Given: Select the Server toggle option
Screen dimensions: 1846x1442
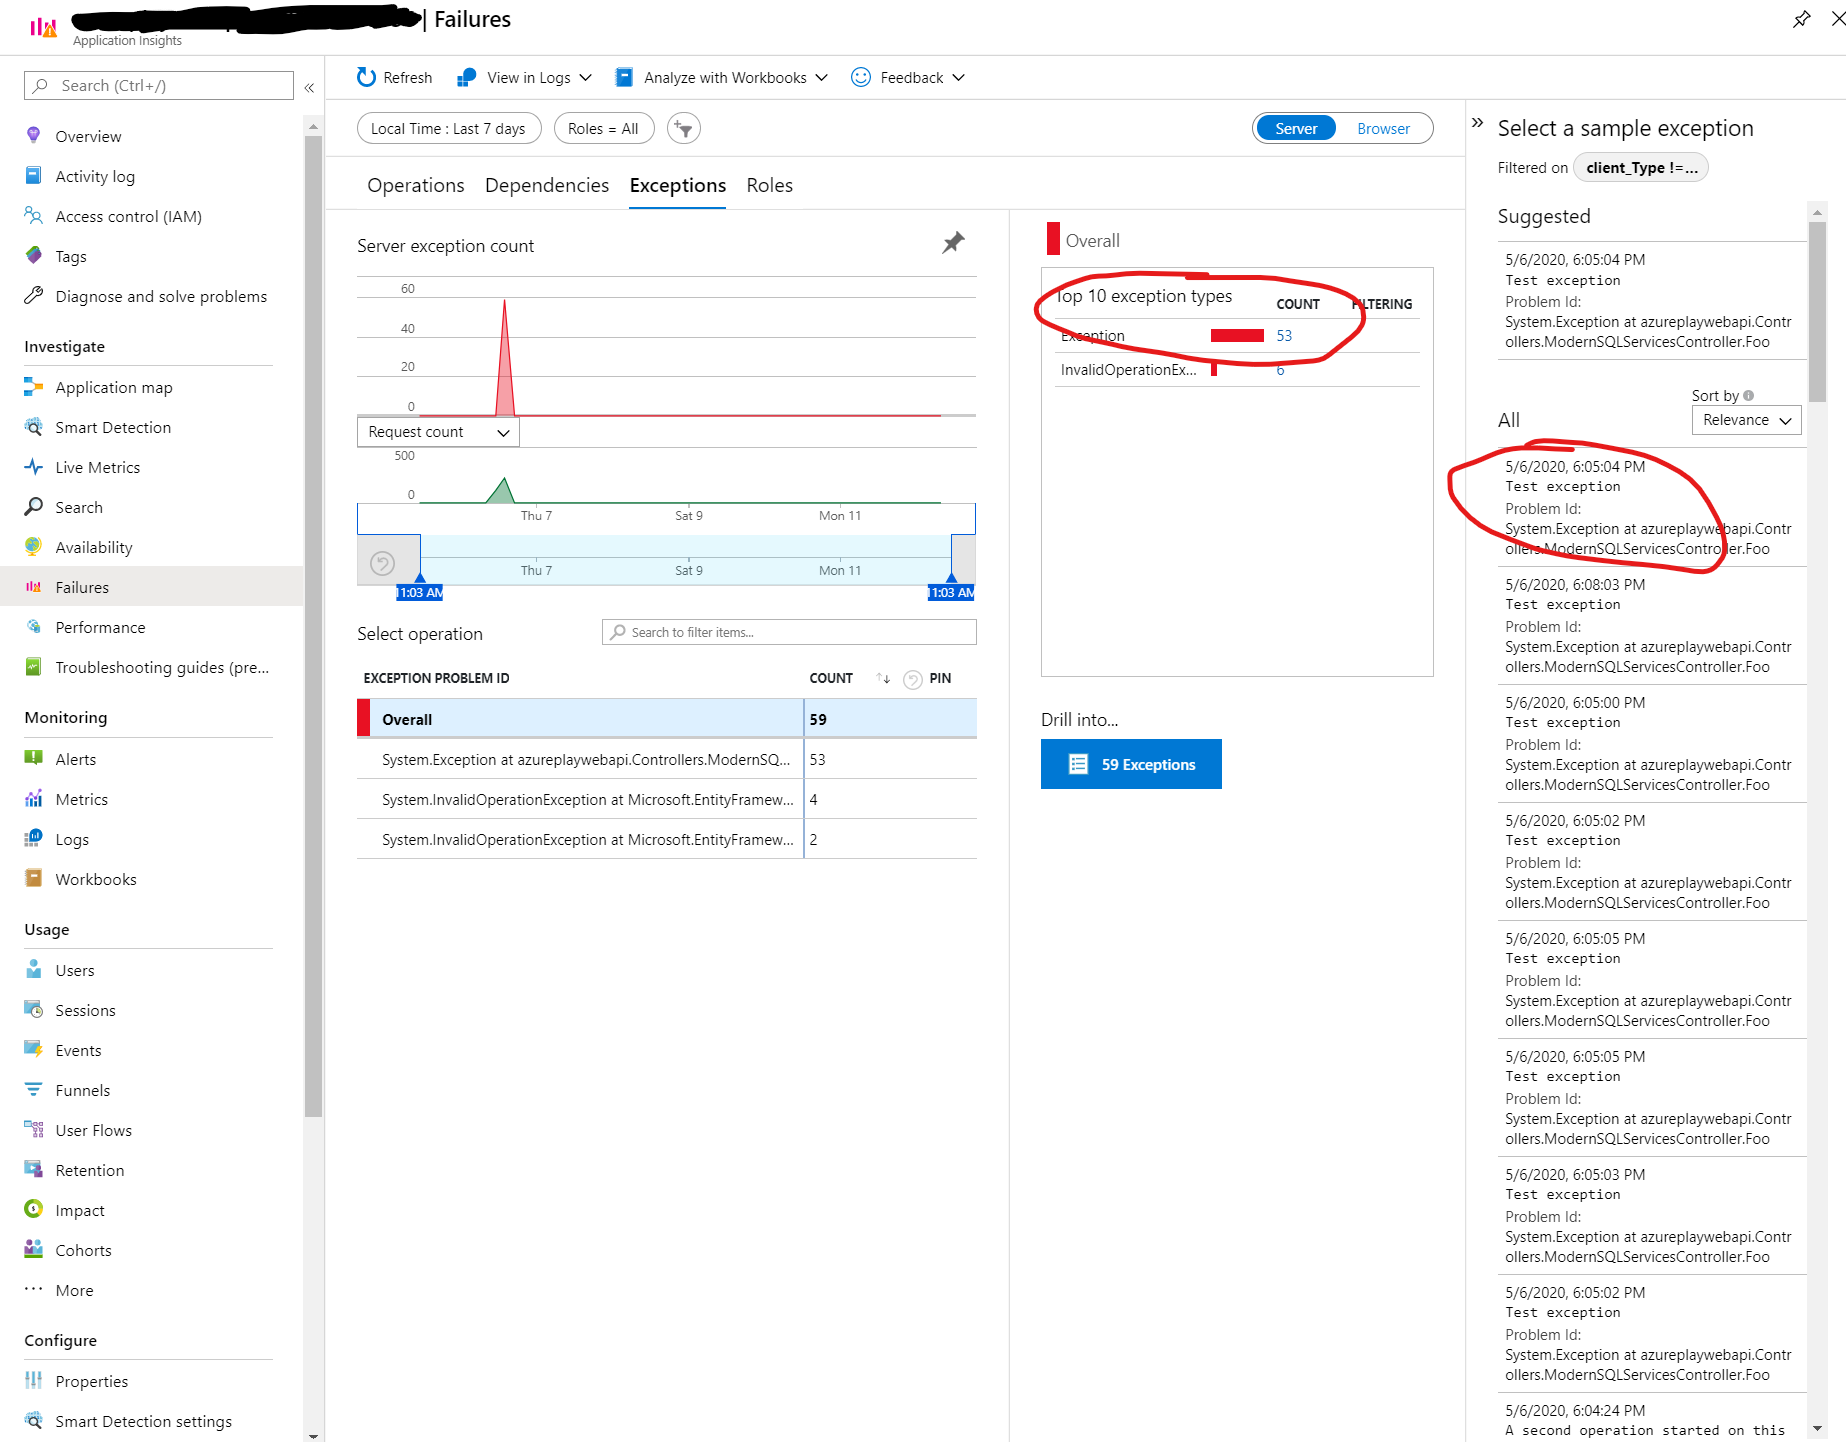Looking at the screenshot, I should click(1296, 129).
